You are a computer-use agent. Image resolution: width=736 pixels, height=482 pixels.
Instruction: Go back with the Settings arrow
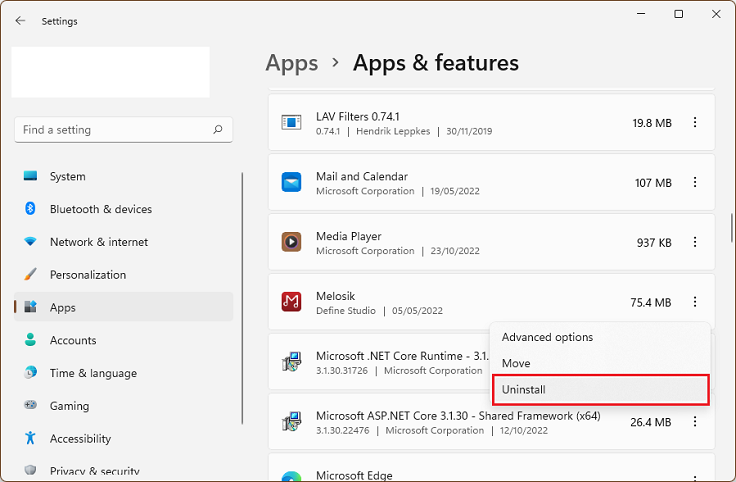coord(20,21)
